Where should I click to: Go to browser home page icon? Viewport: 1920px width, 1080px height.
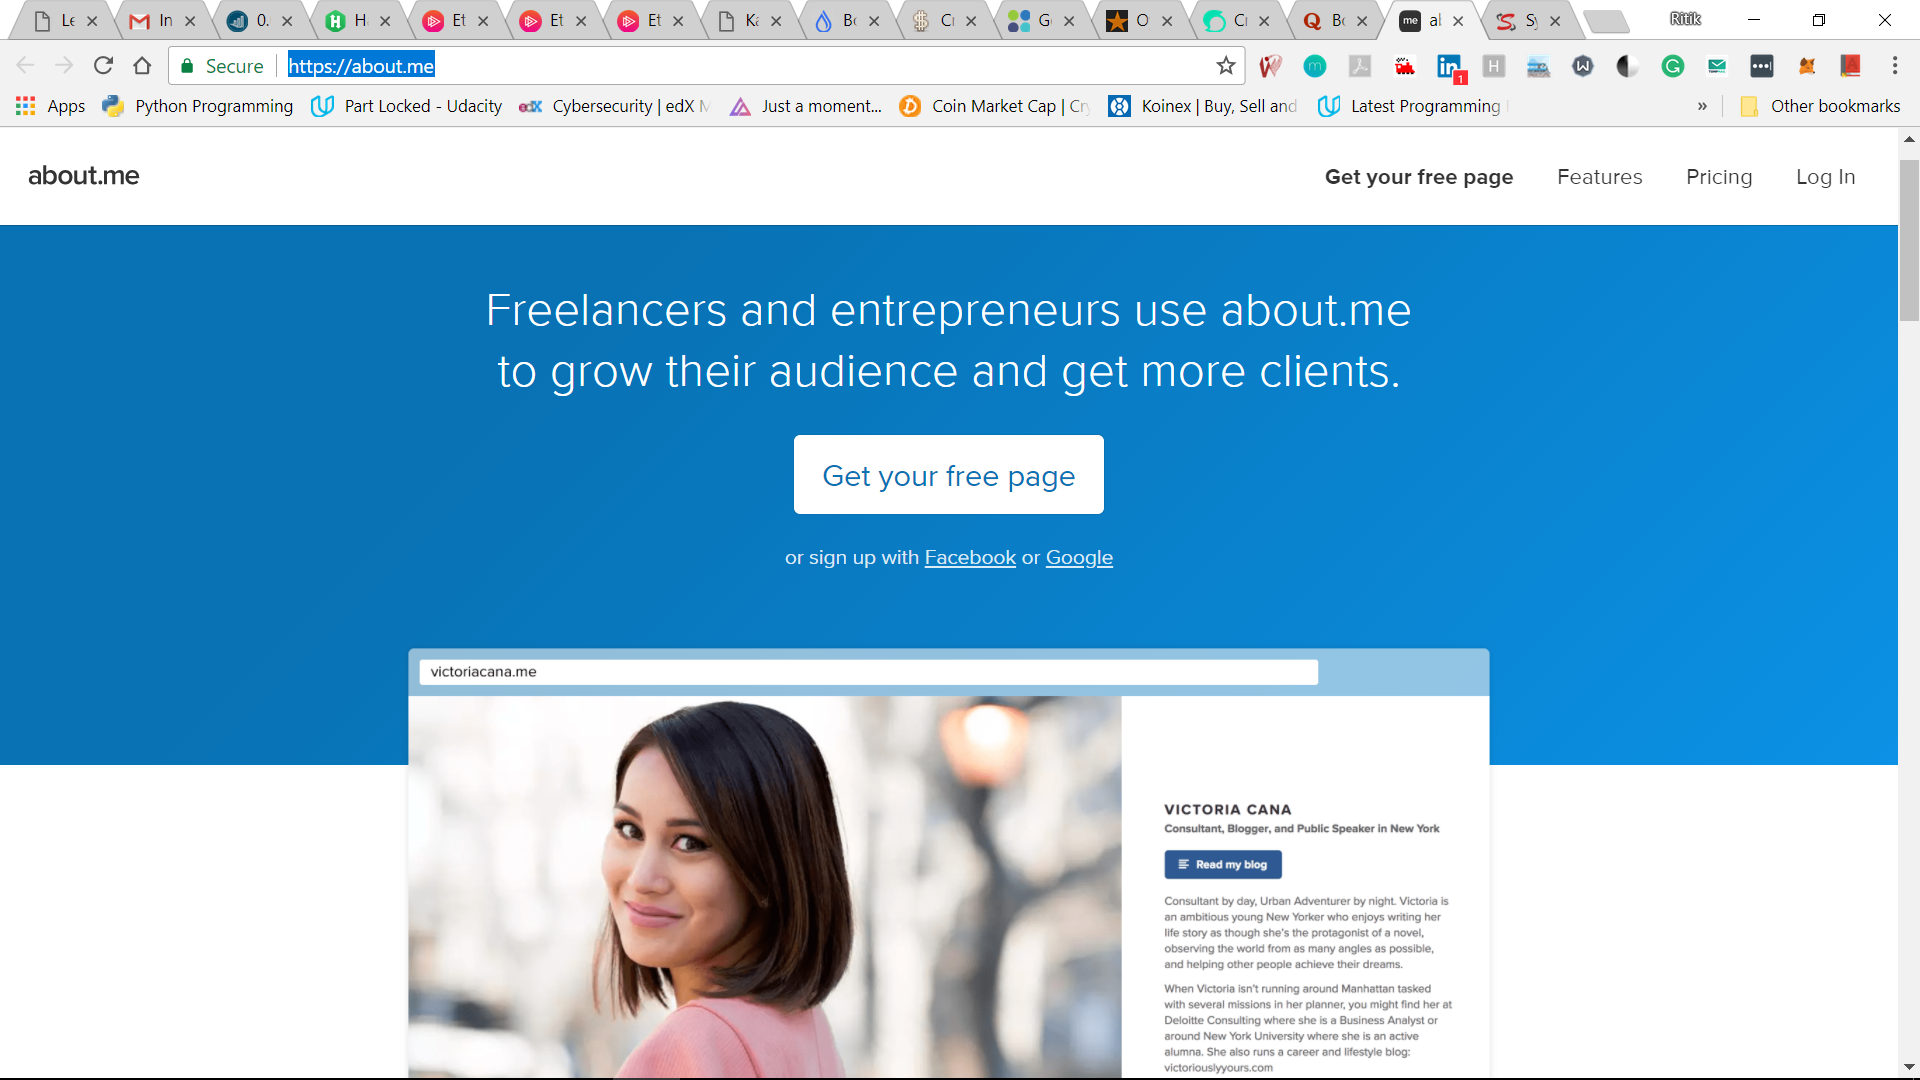point(142,66)
